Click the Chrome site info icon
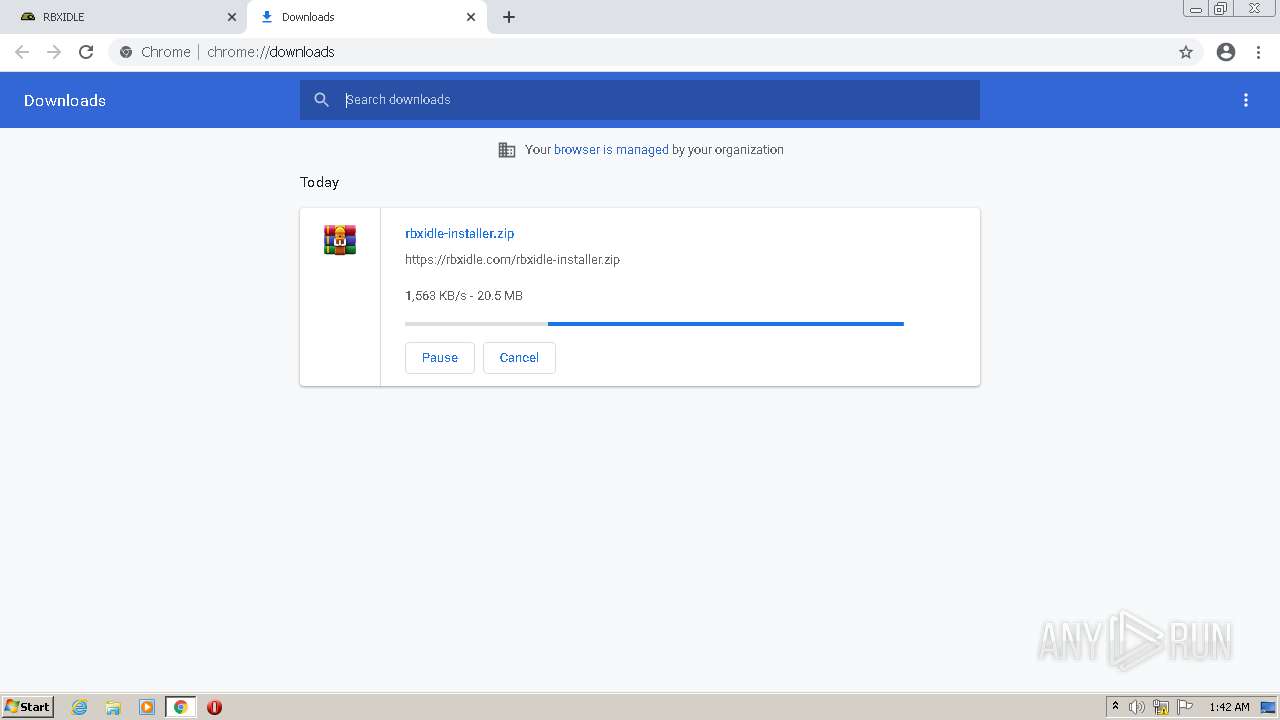 (126, 52)
